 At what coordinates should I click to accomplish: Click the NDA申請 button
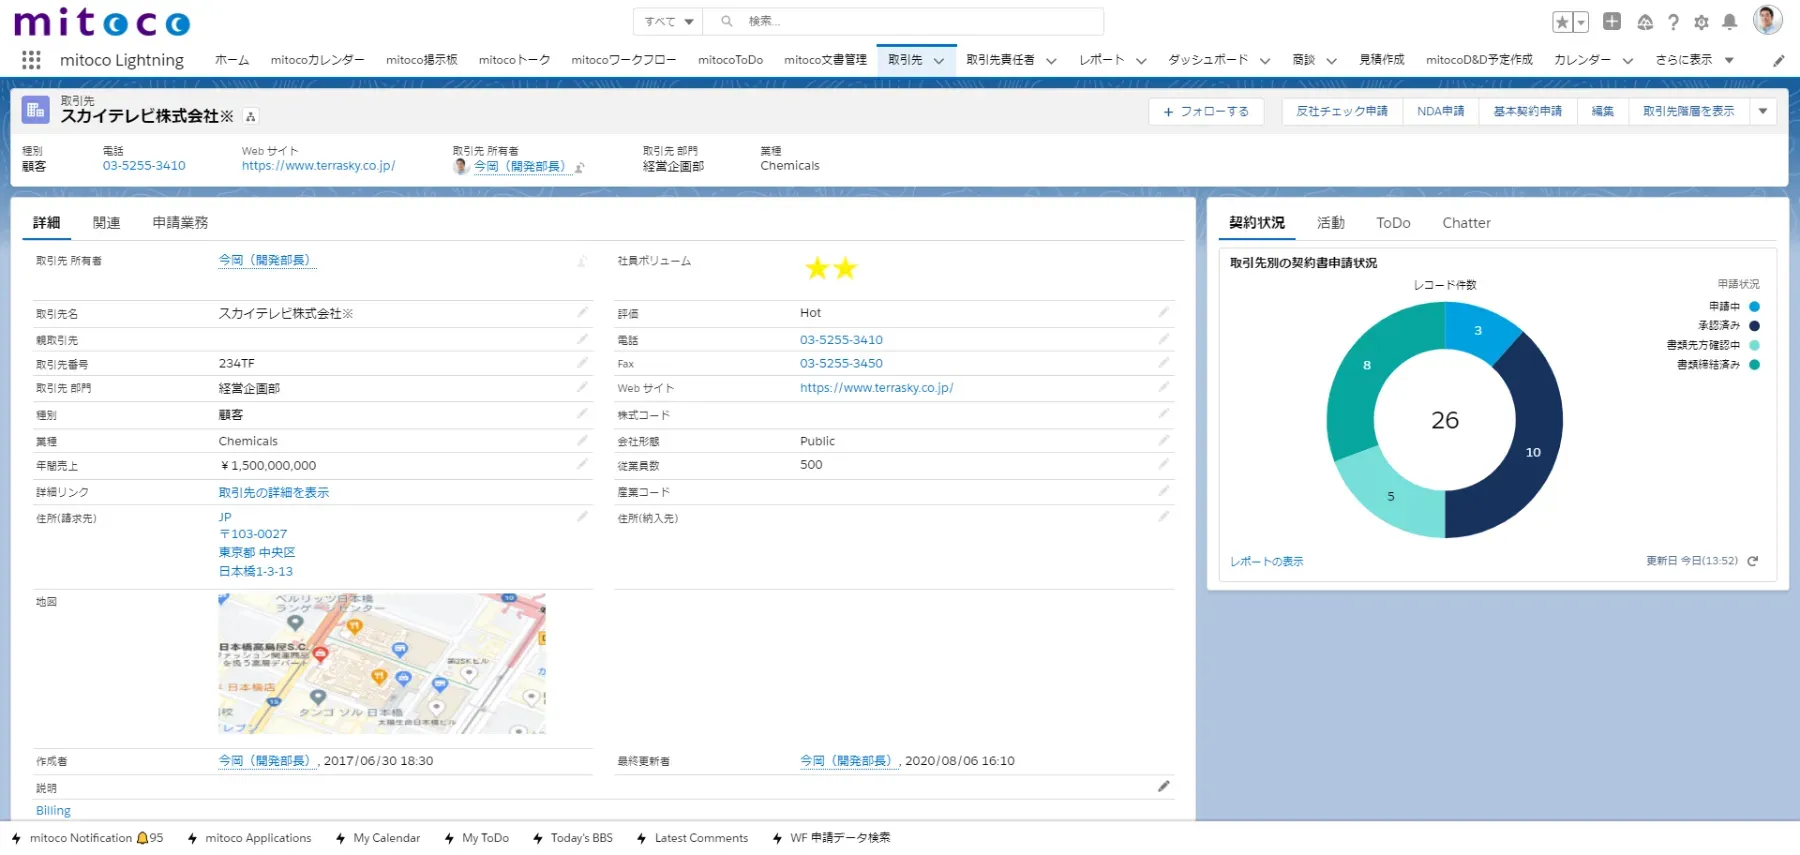(x=1440, y=111)
